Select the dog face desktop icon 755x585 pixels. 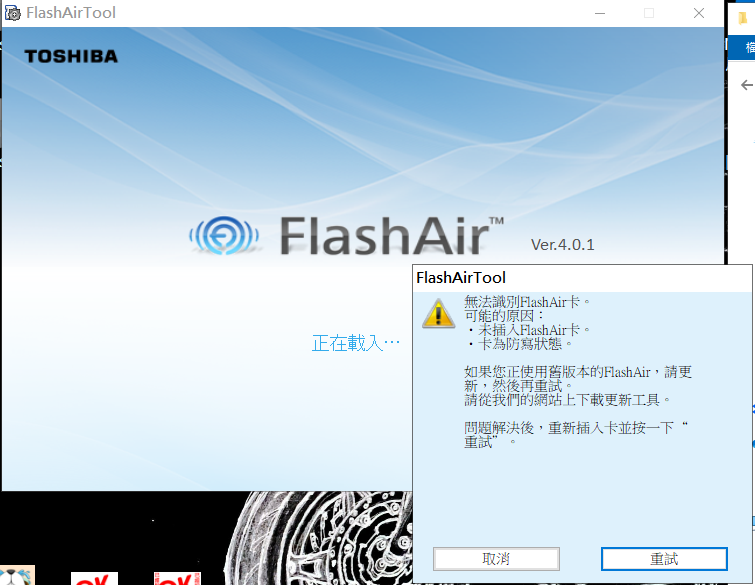point(17,575)
